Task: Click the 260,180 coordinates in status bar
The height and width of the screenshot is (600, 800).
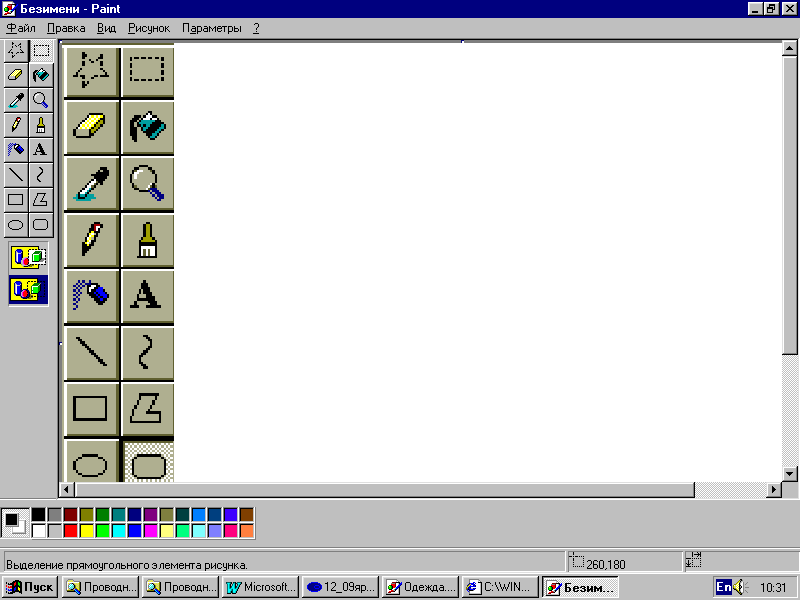Action: coord(606,565)
